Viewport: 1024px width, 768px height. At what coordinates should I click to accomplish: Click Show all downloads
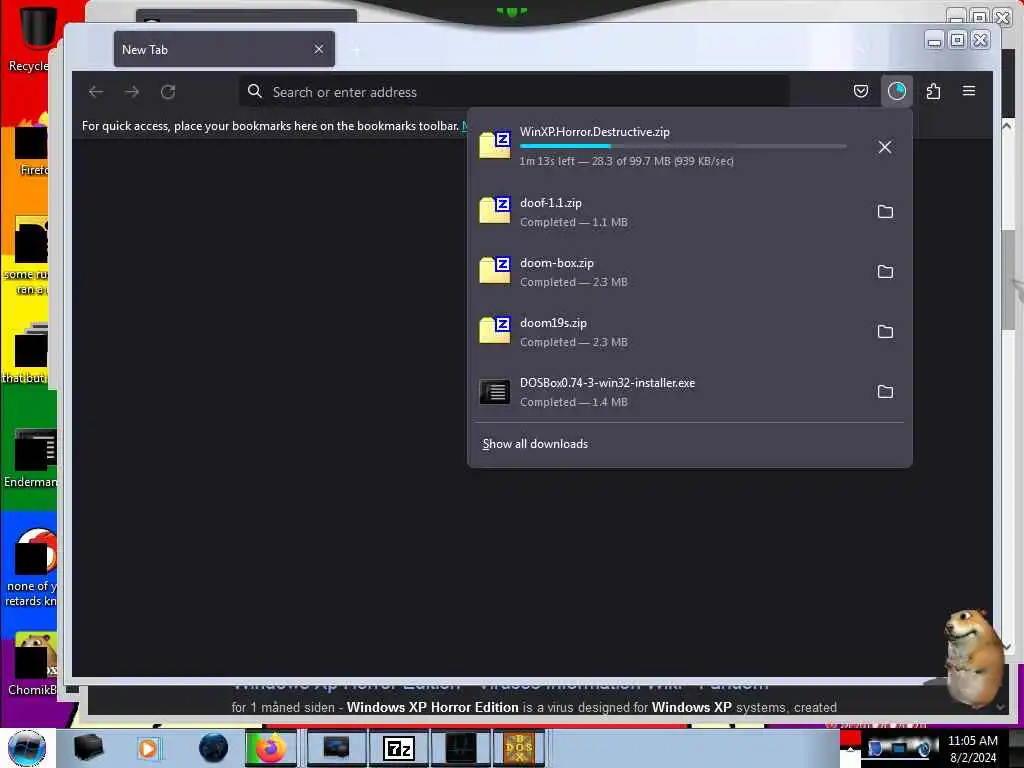pyautogui.click(x=535, y=444)
